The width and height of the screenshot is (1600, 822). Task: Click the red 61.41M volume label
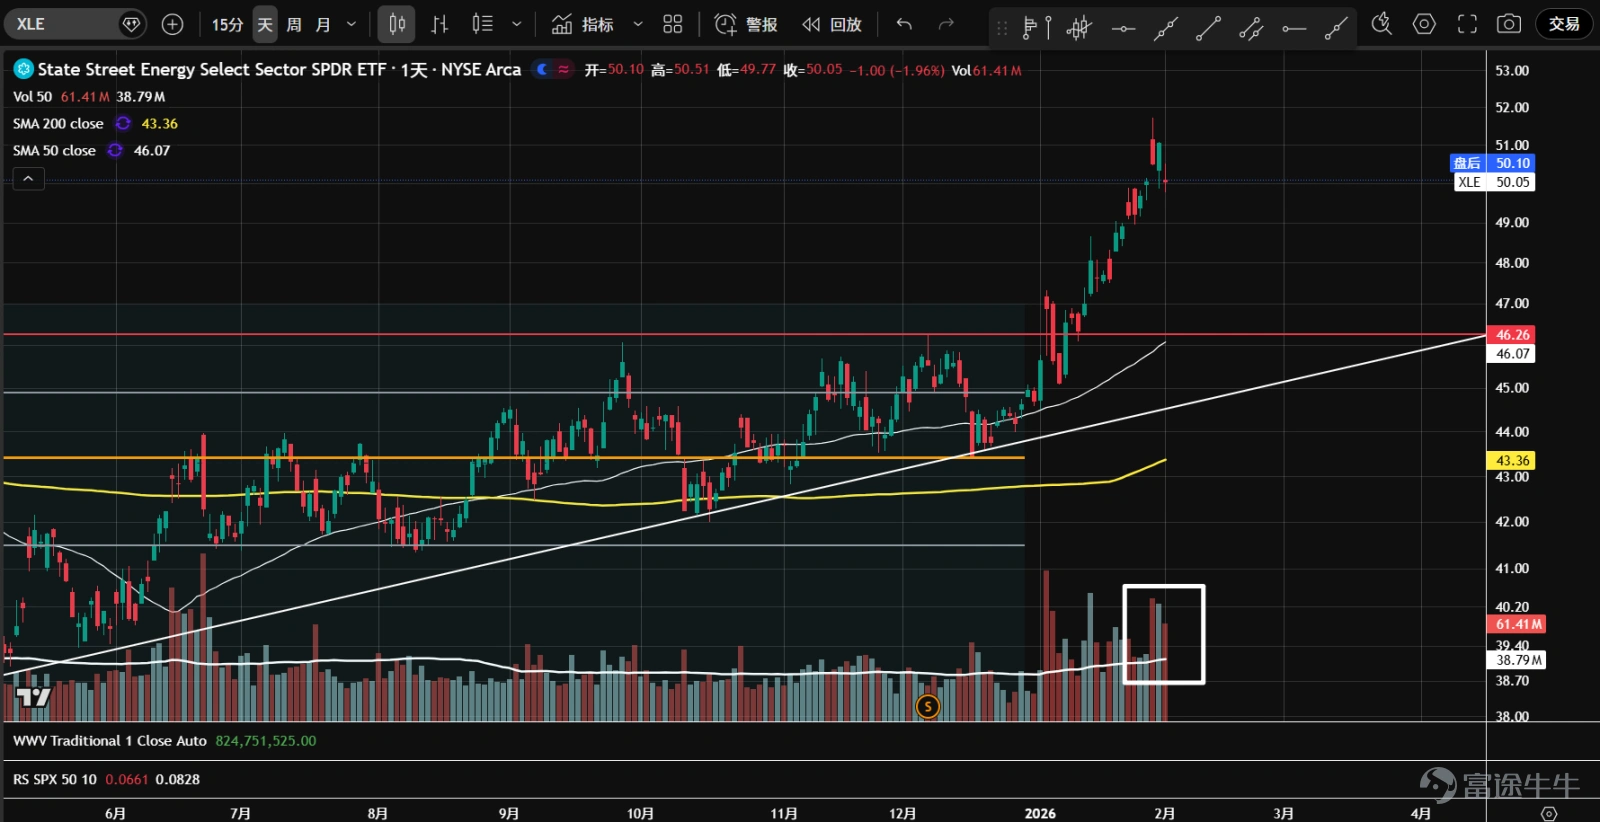pyautogui.click(x=1517, y=624)
